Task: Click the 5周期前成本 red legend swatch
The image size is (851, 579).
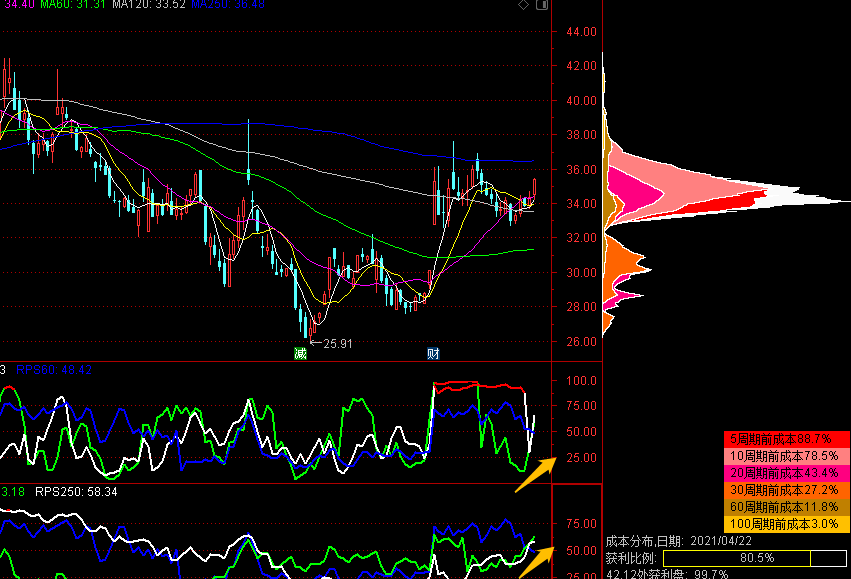Action: click(x=786, y=439)
